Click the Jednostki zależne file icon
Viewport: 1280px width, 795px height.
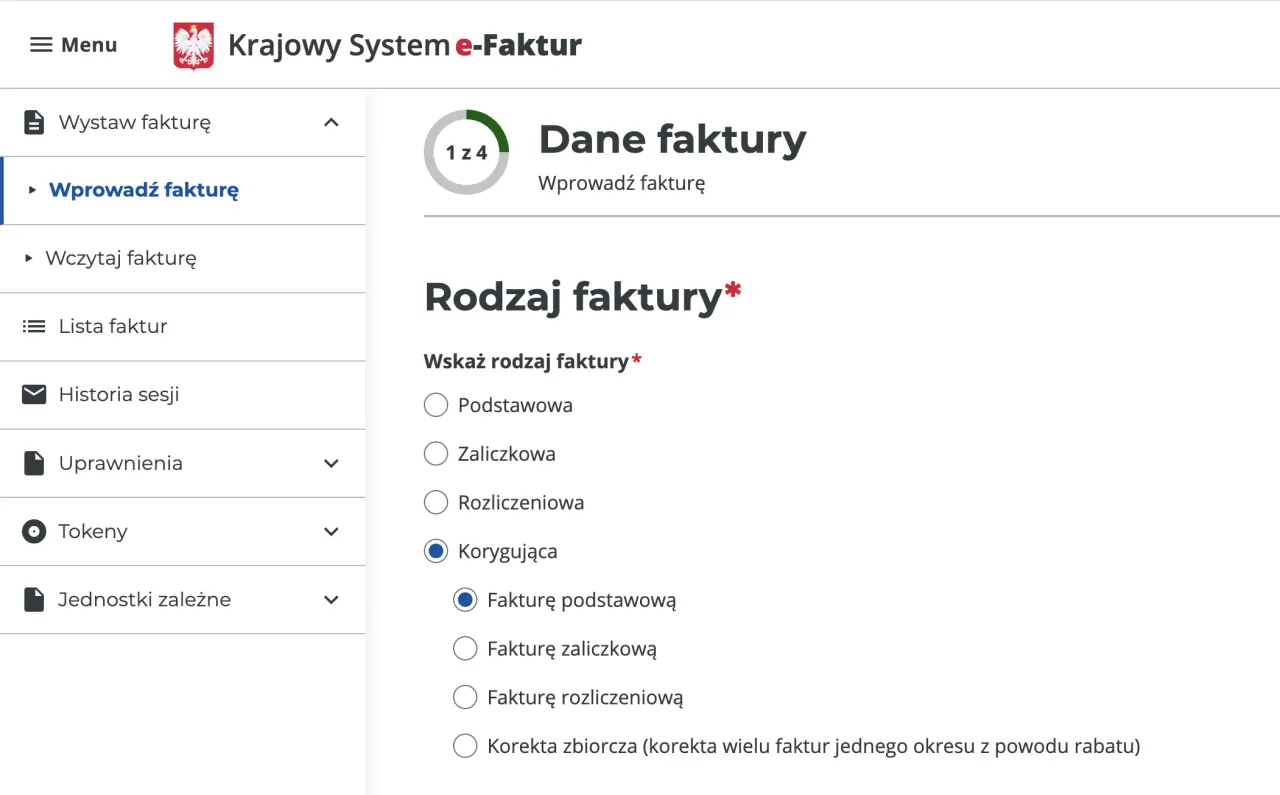(x=34, y=600)
